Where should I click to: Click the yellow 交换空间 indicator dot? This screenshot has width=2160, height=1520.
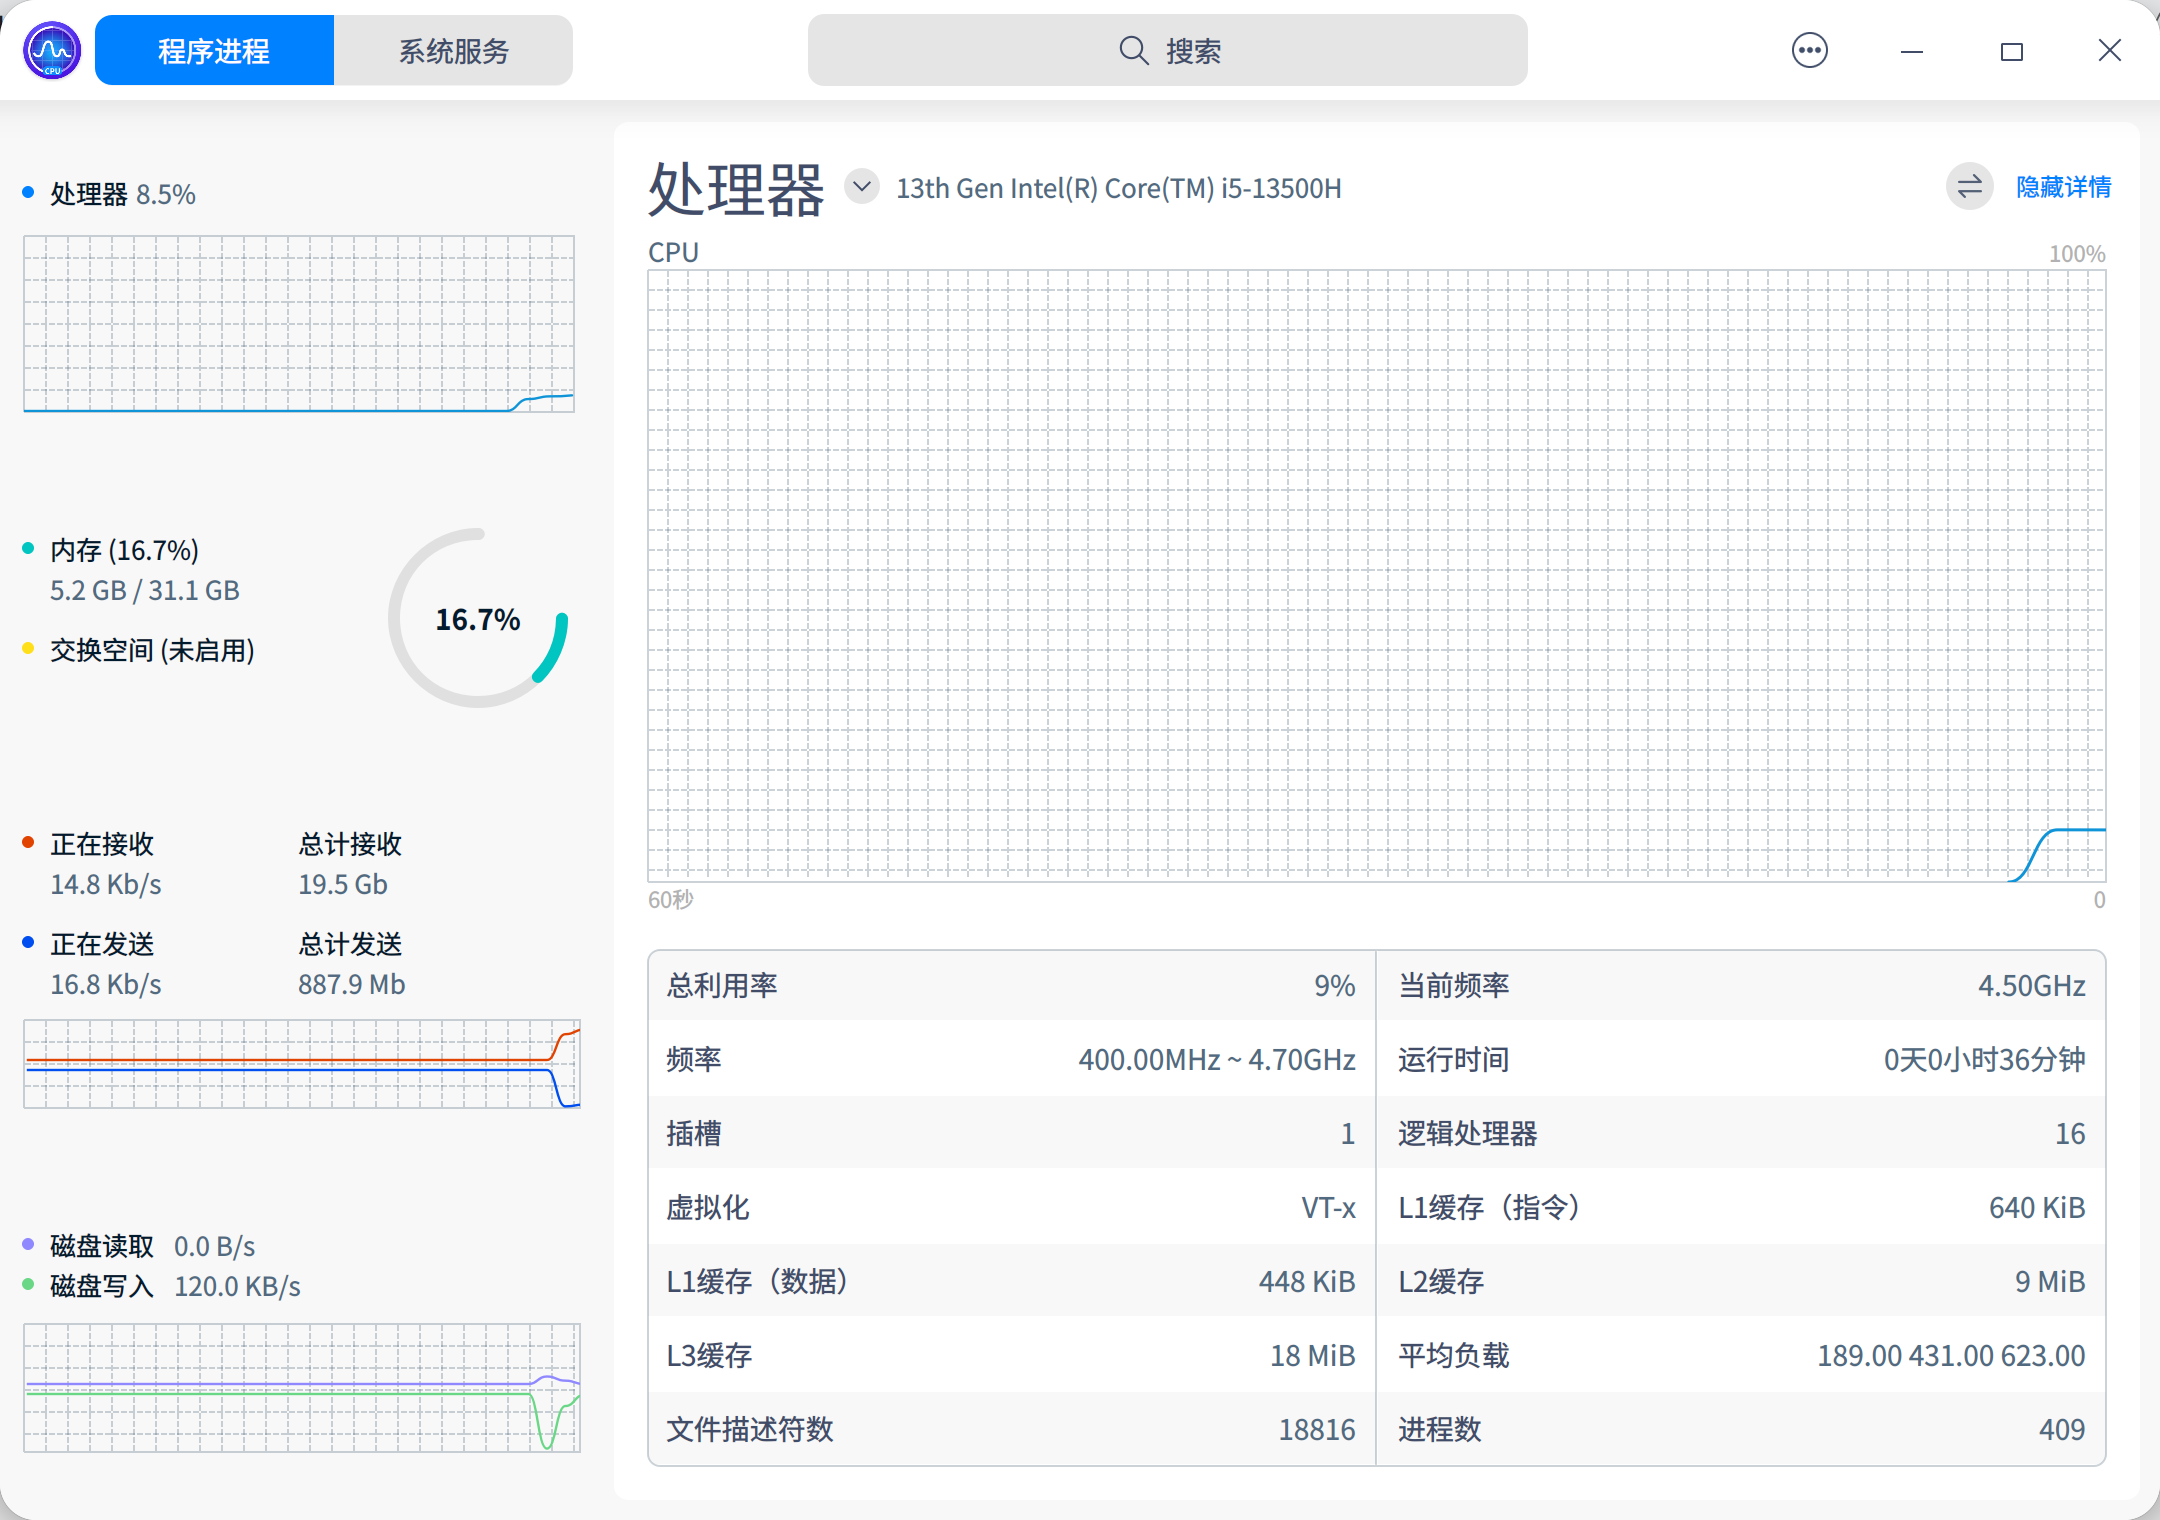coord(28,649)
